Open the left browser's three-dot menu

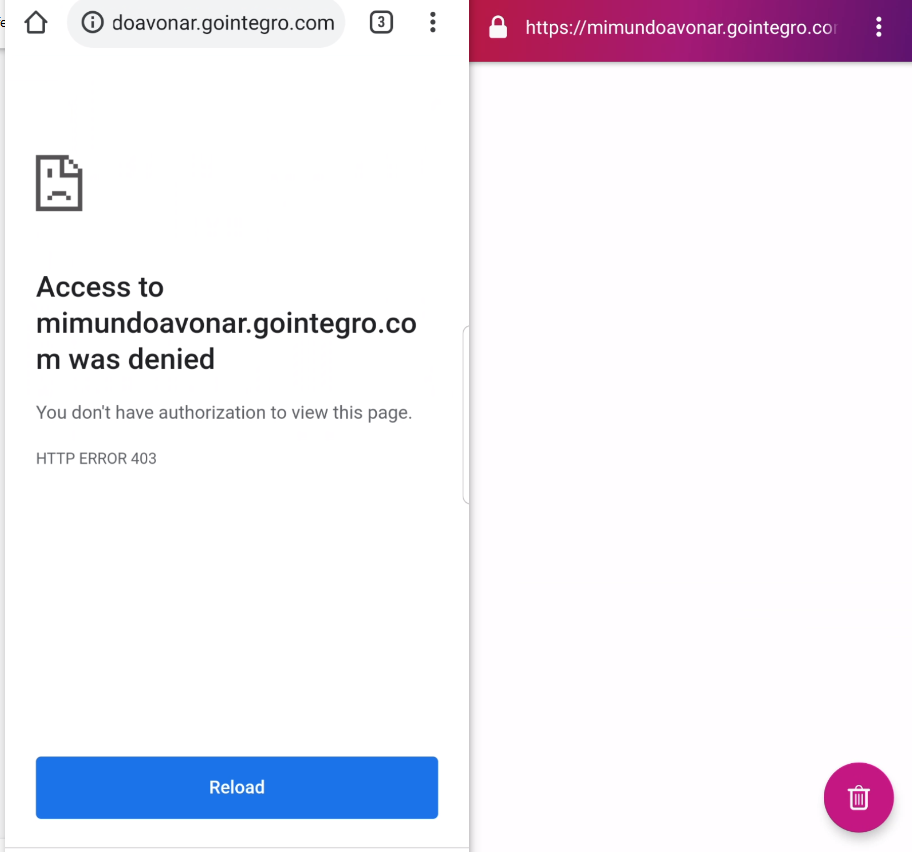[x=433, y=22]
